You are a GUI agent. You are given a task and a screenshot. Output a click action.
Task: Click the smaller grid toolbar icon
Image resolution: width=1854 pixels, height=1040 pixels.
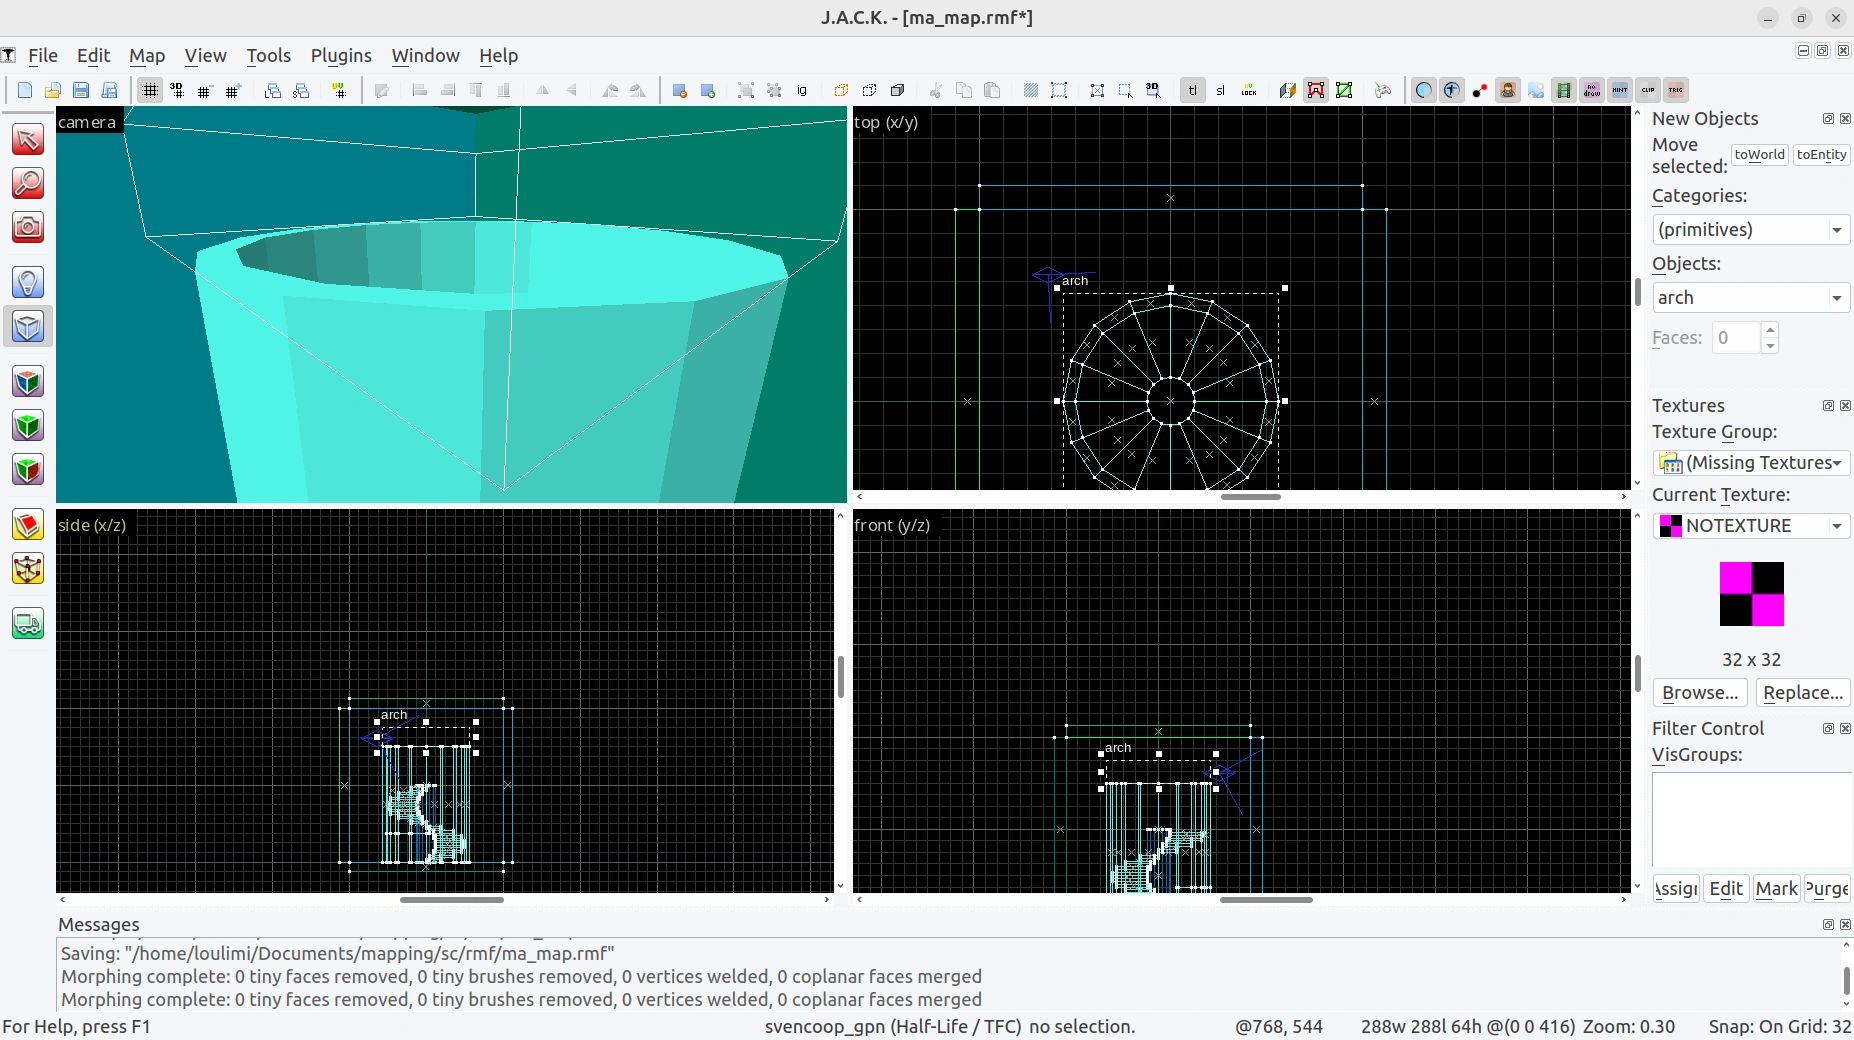pos(205,90)
